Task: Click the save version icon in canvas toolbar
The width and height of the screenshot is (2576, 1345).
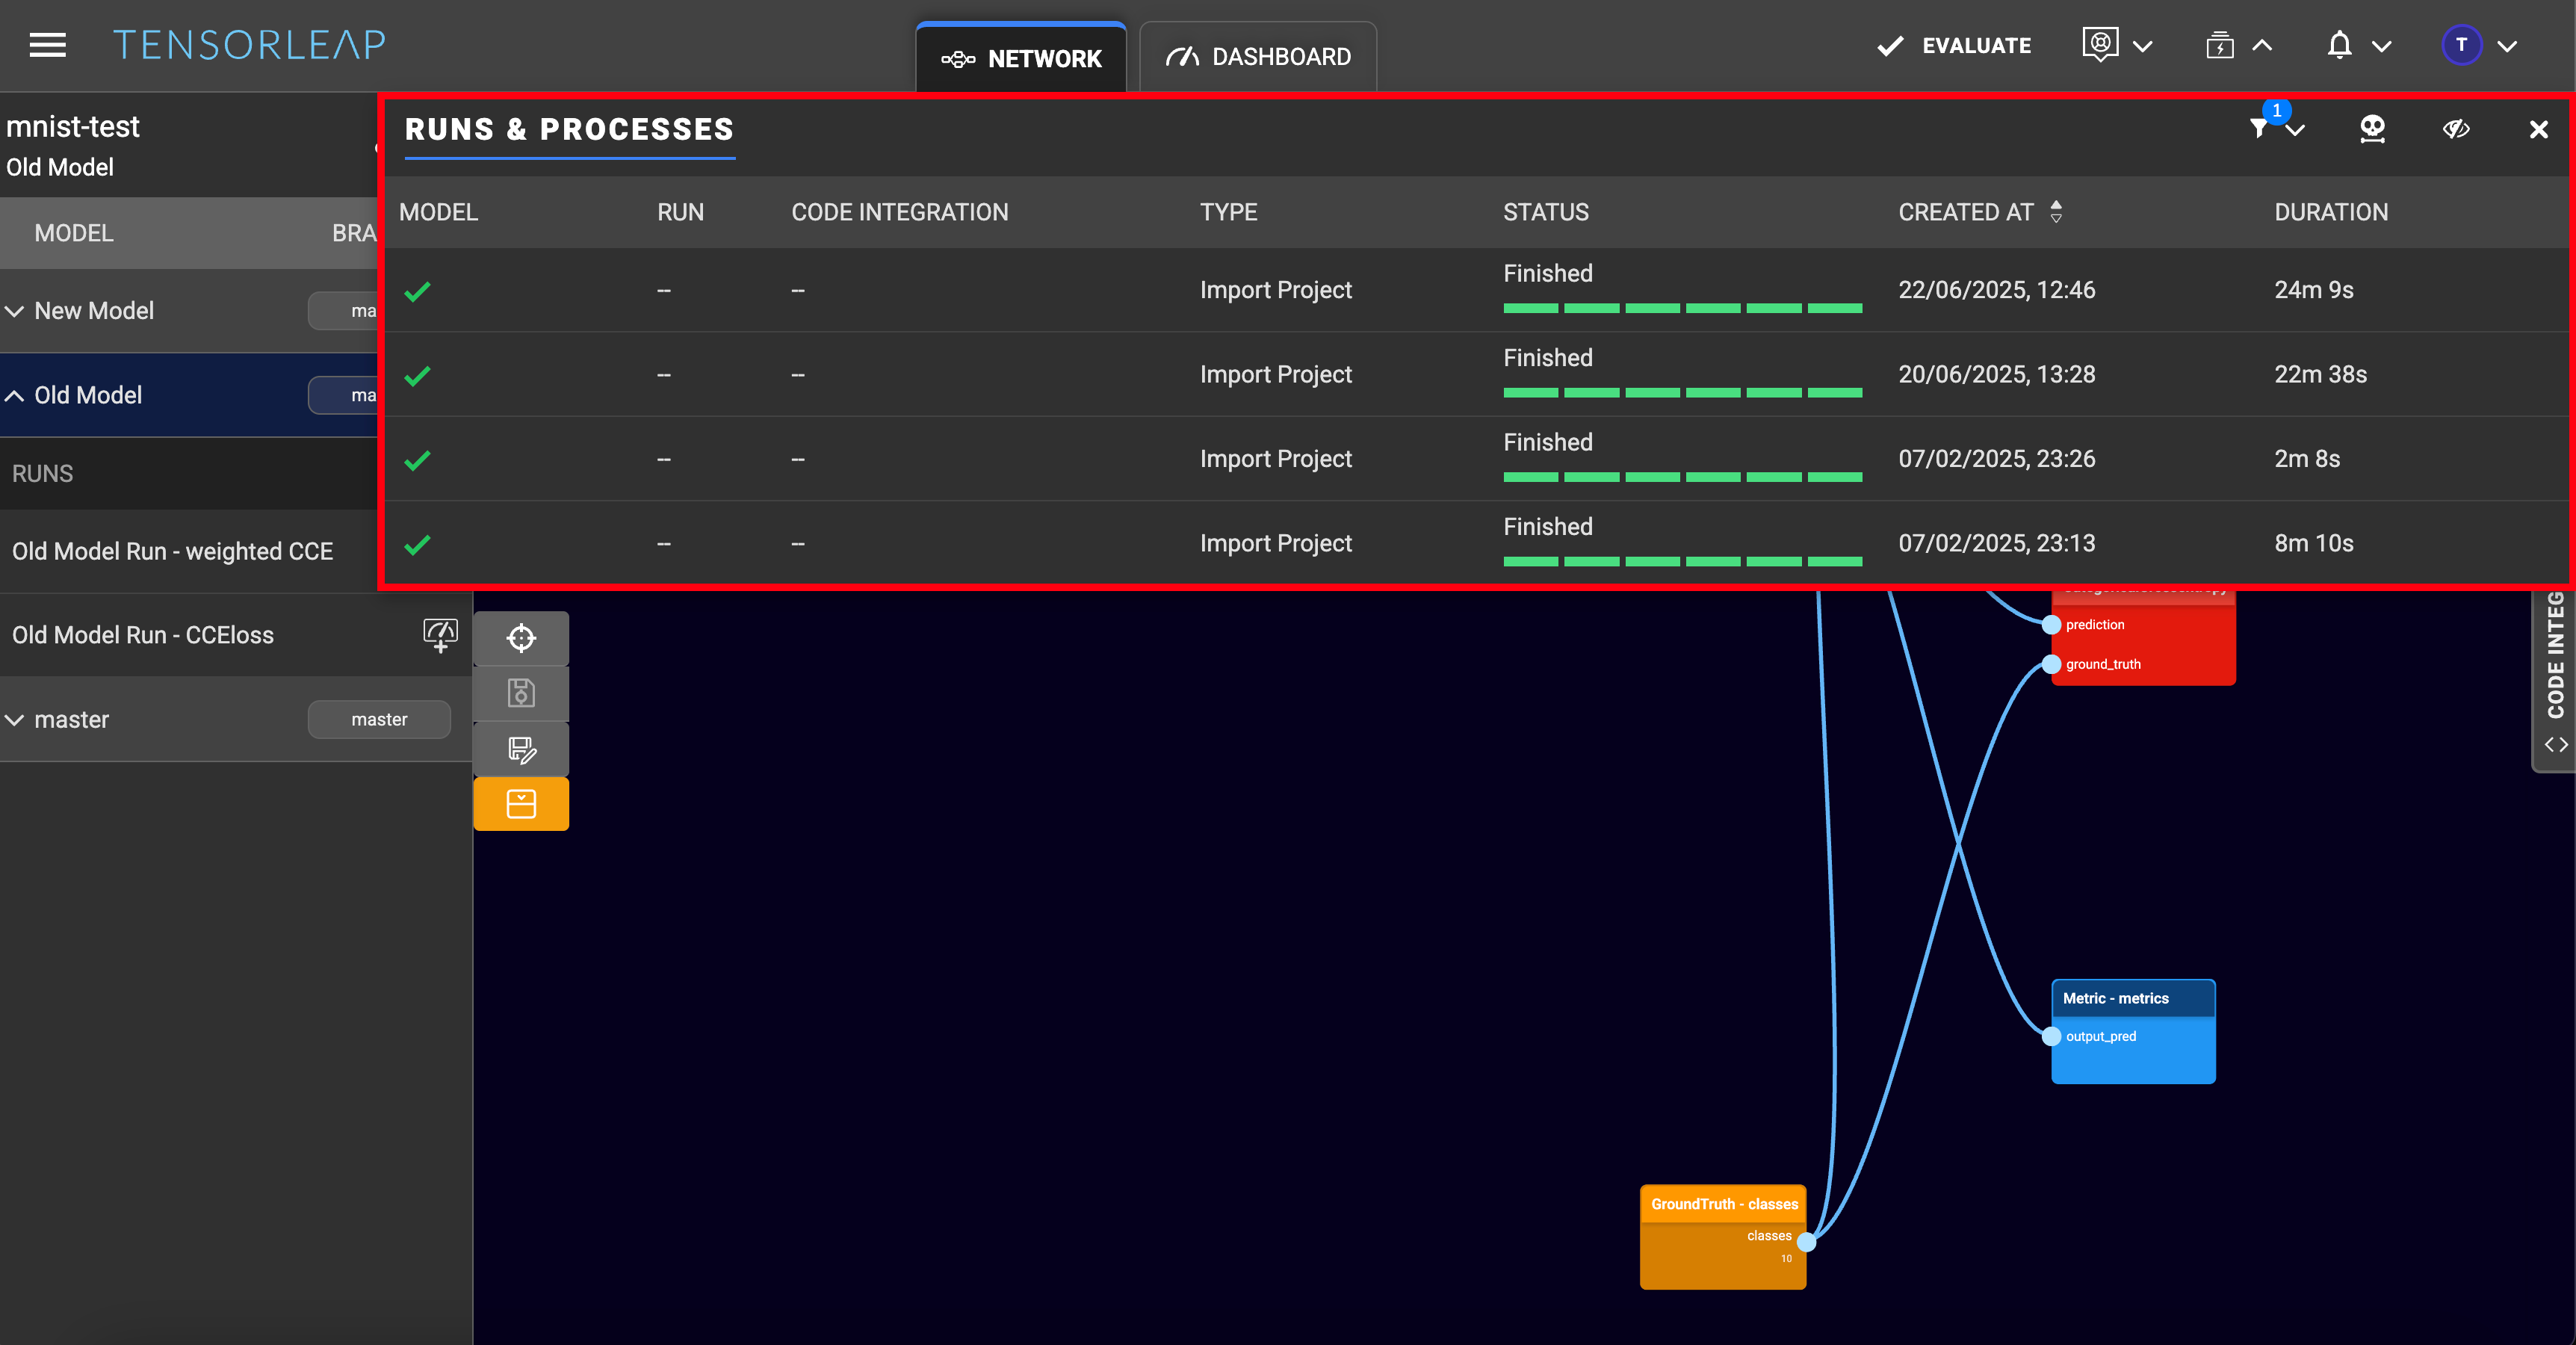Action: 521,693
